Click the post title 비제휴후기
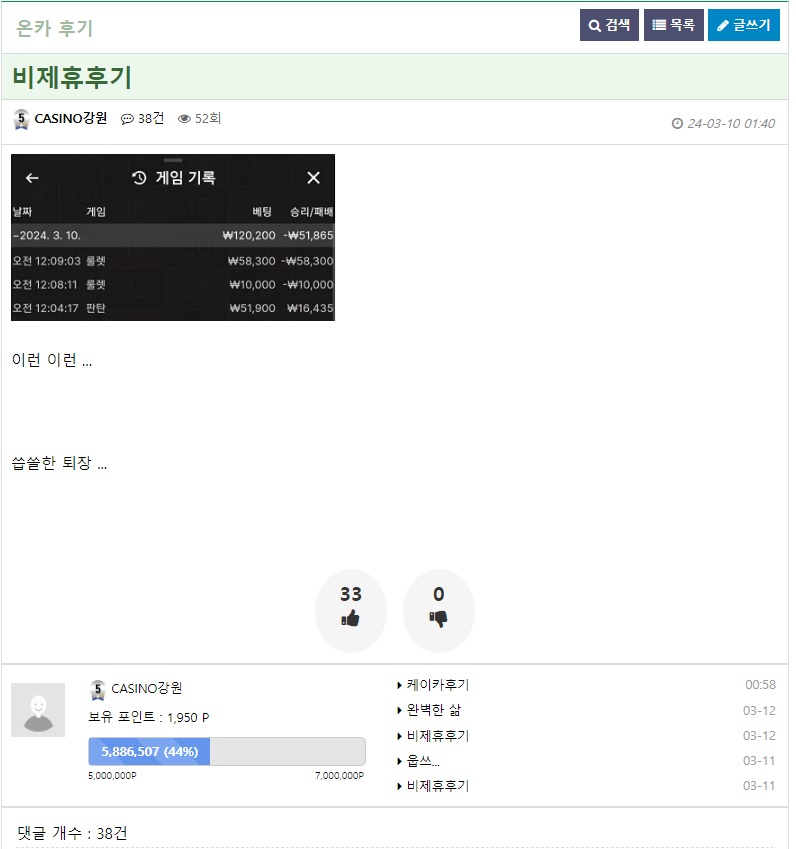 coord(72,77)
